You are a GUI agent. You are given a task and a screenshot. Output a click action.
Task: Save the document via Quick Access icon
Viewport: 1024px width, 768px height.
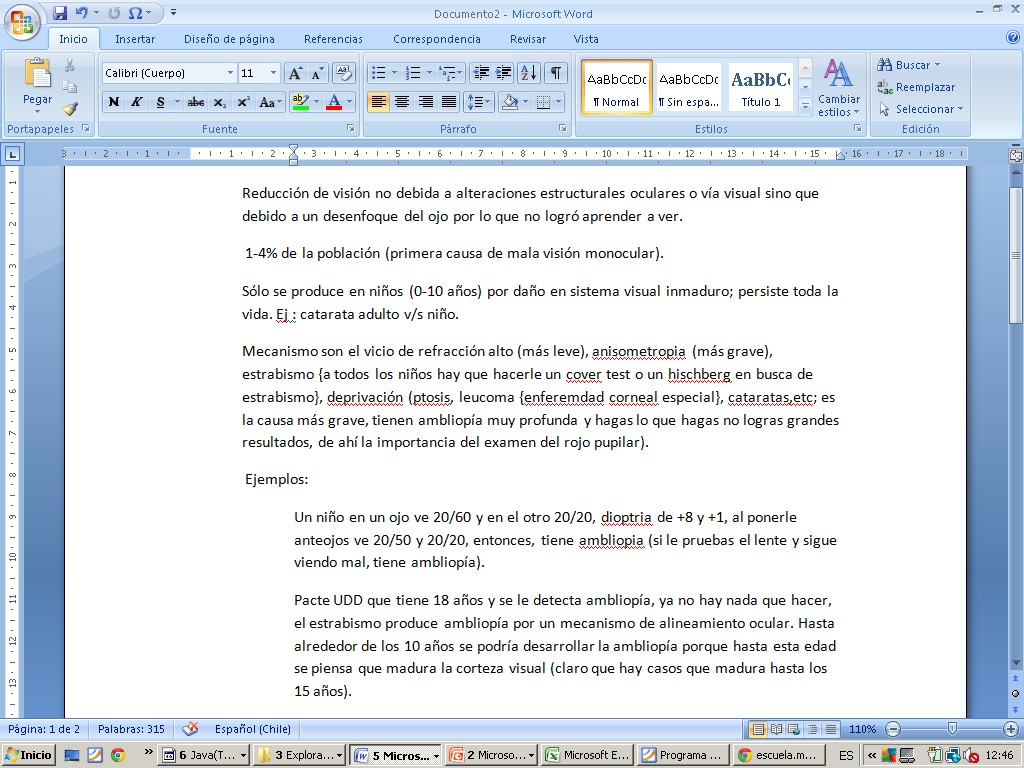(x=60, y=13)
